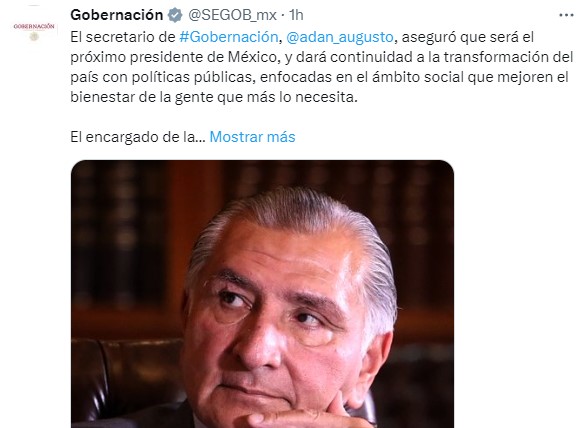The image size is (588, 428).
Task: Click the tweet line starting 'El secretario de'
Action: click(302, 37)
